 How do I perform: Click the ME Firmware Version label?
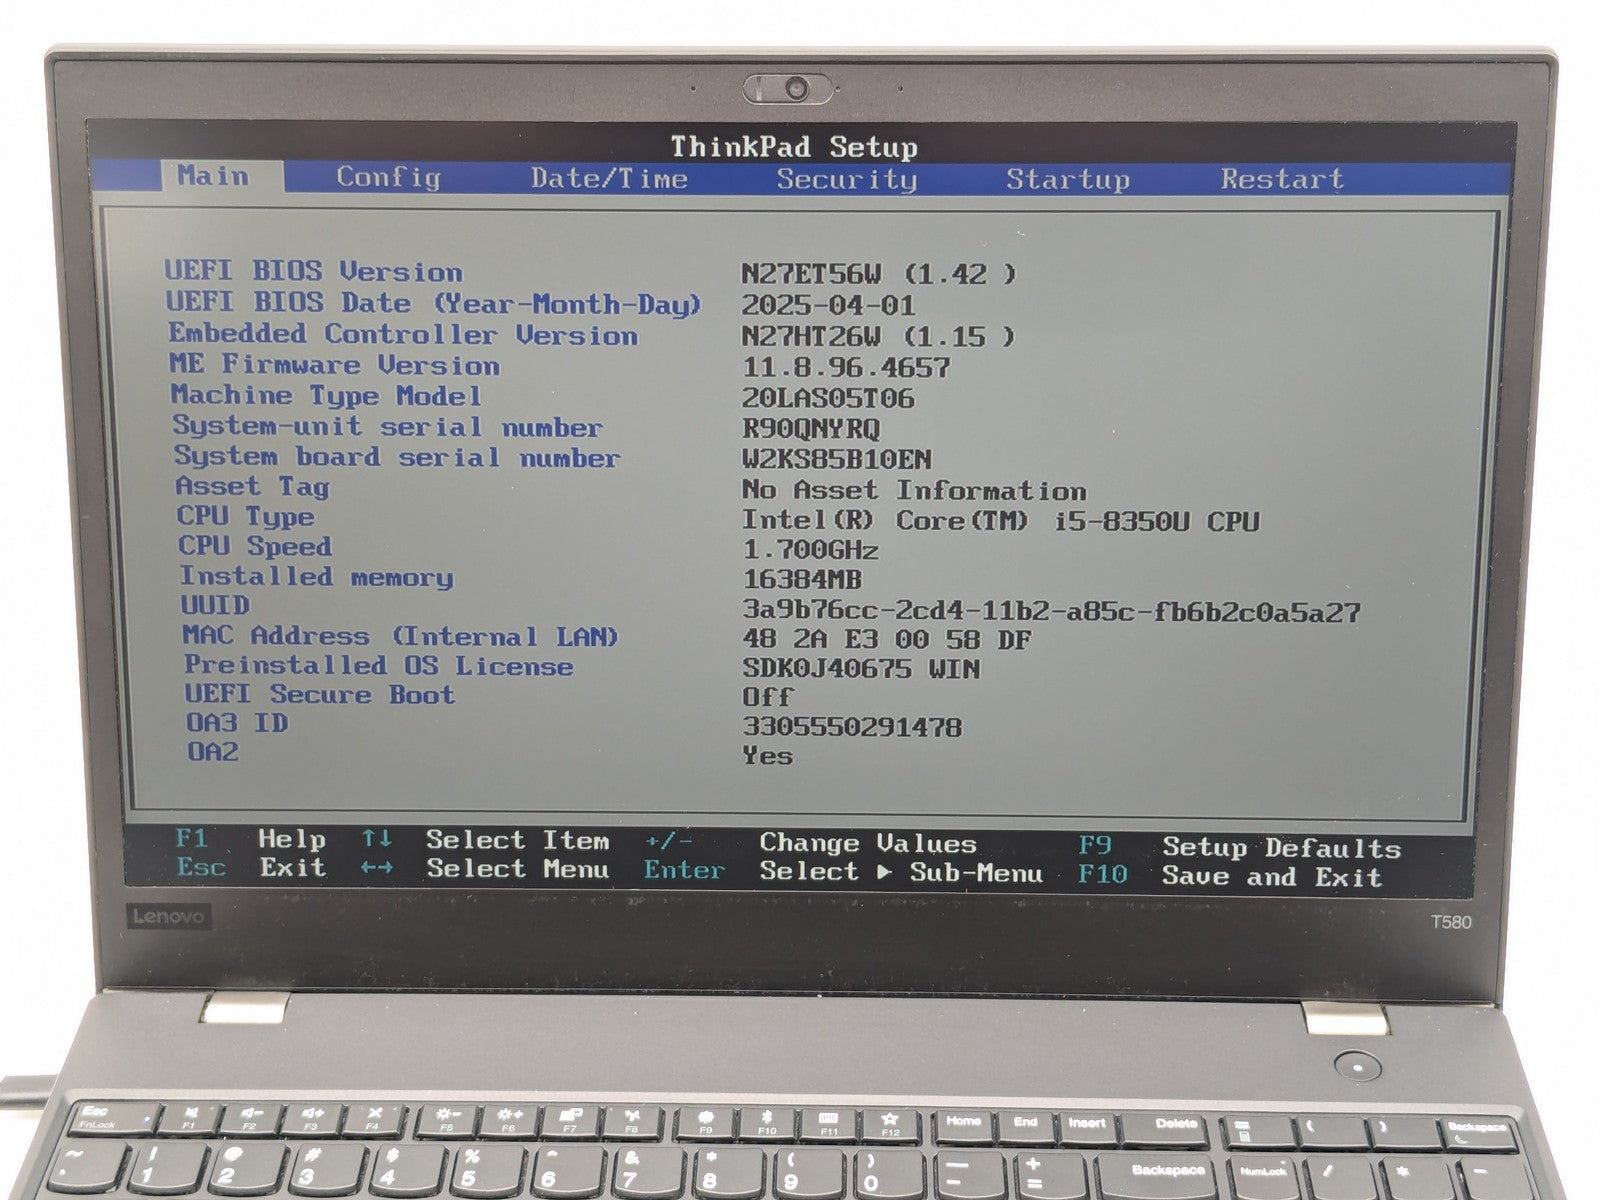[334, 364]
